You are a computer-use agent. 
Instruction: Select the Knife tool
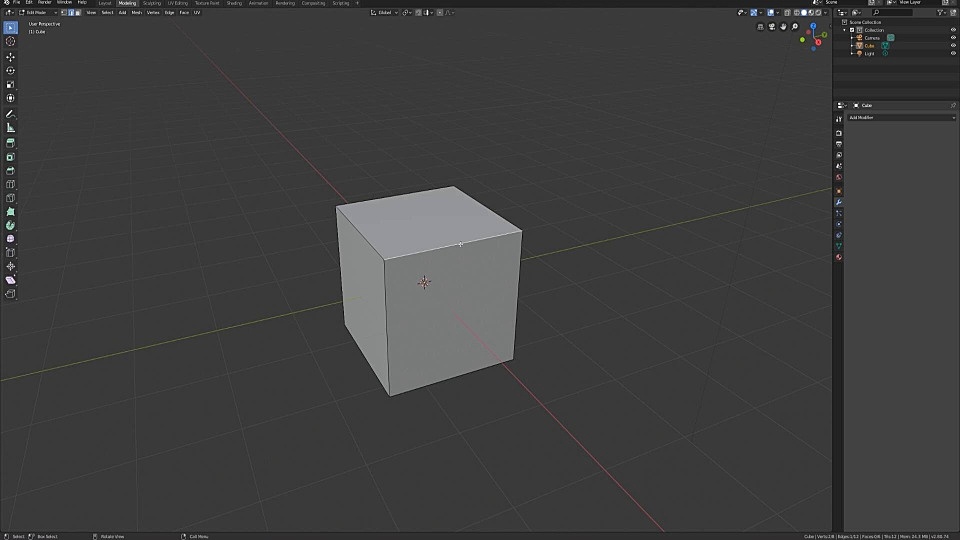point(10,198)
